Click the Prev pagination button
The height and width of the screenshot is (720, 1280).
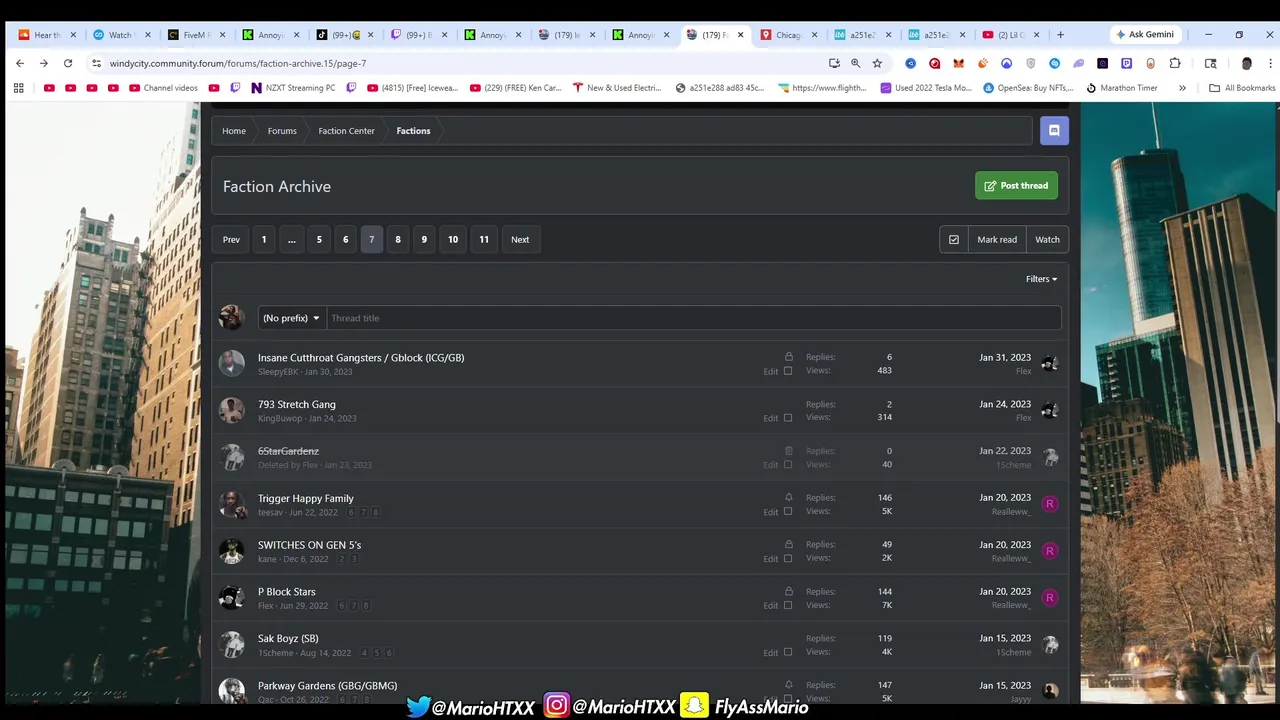point(231,240)
